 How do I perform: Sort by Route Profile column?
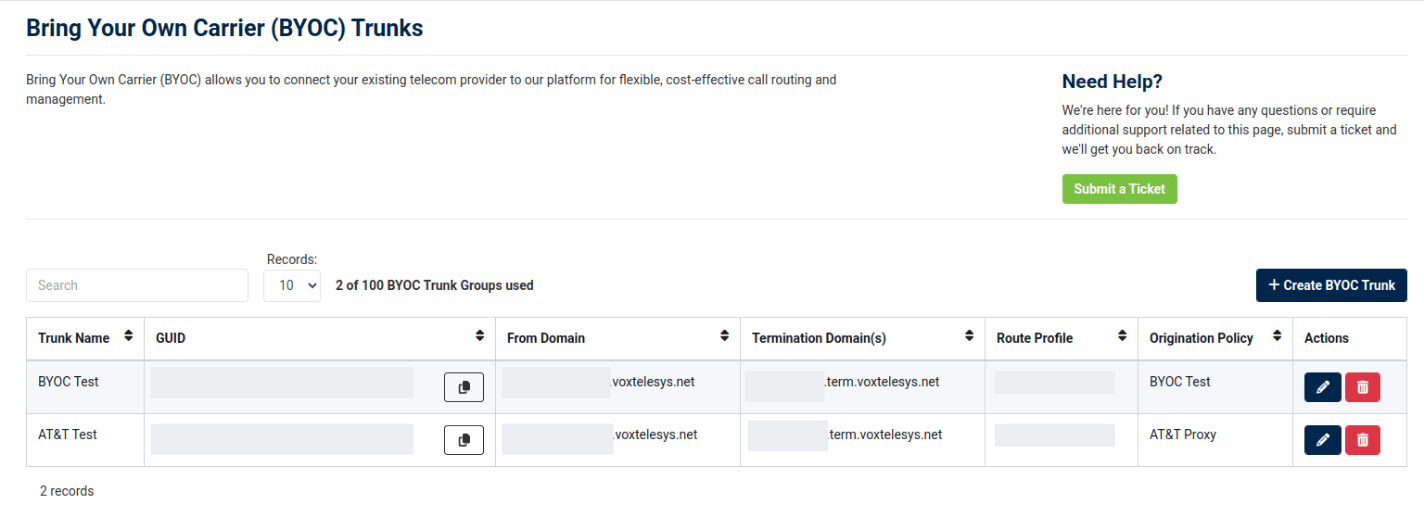(x=1122, y=337)
